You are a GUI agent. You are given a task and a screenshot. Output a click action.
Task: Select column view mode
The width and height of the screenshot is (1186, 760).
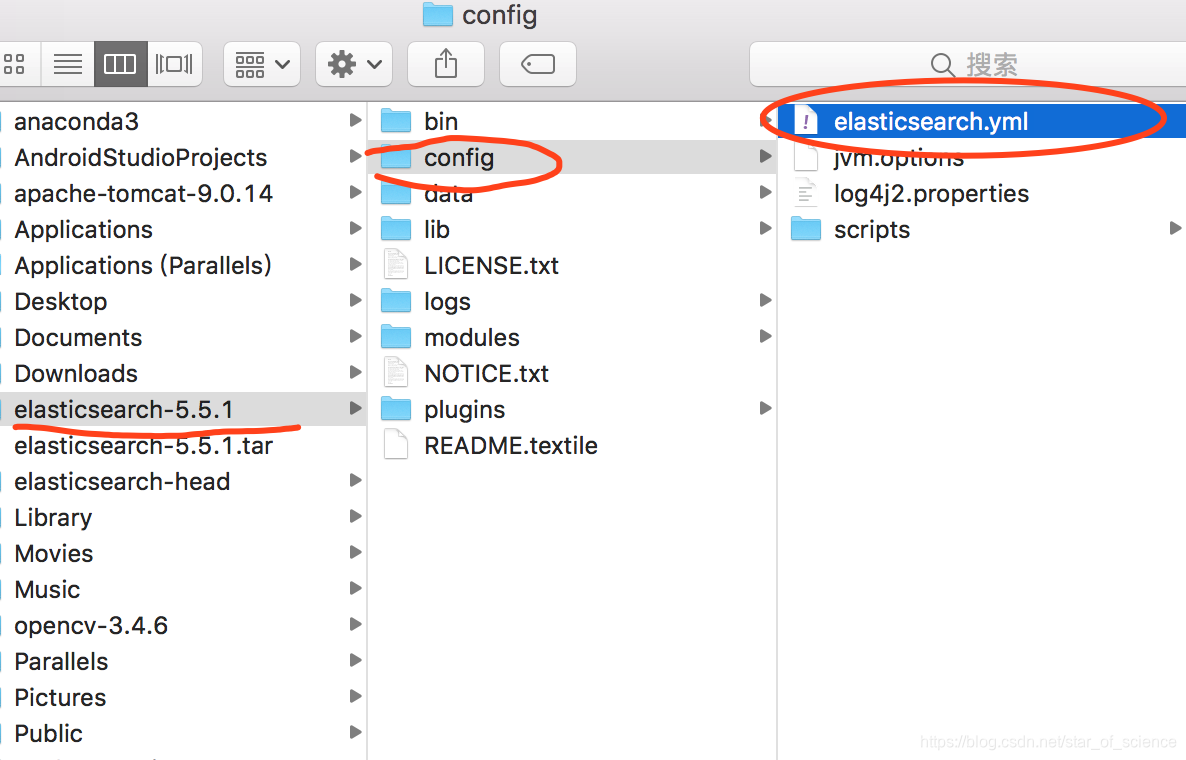(120, 64)
